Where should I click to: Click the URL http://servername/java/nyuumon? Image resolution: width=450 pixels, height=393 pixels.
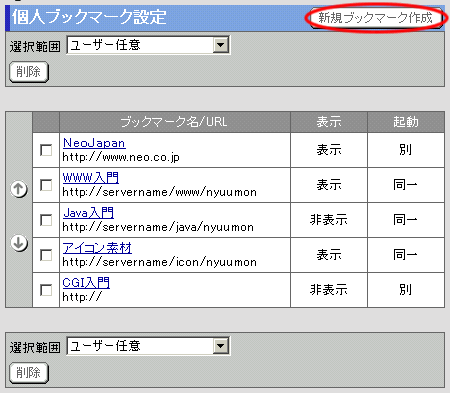click(x=158, y=227)
